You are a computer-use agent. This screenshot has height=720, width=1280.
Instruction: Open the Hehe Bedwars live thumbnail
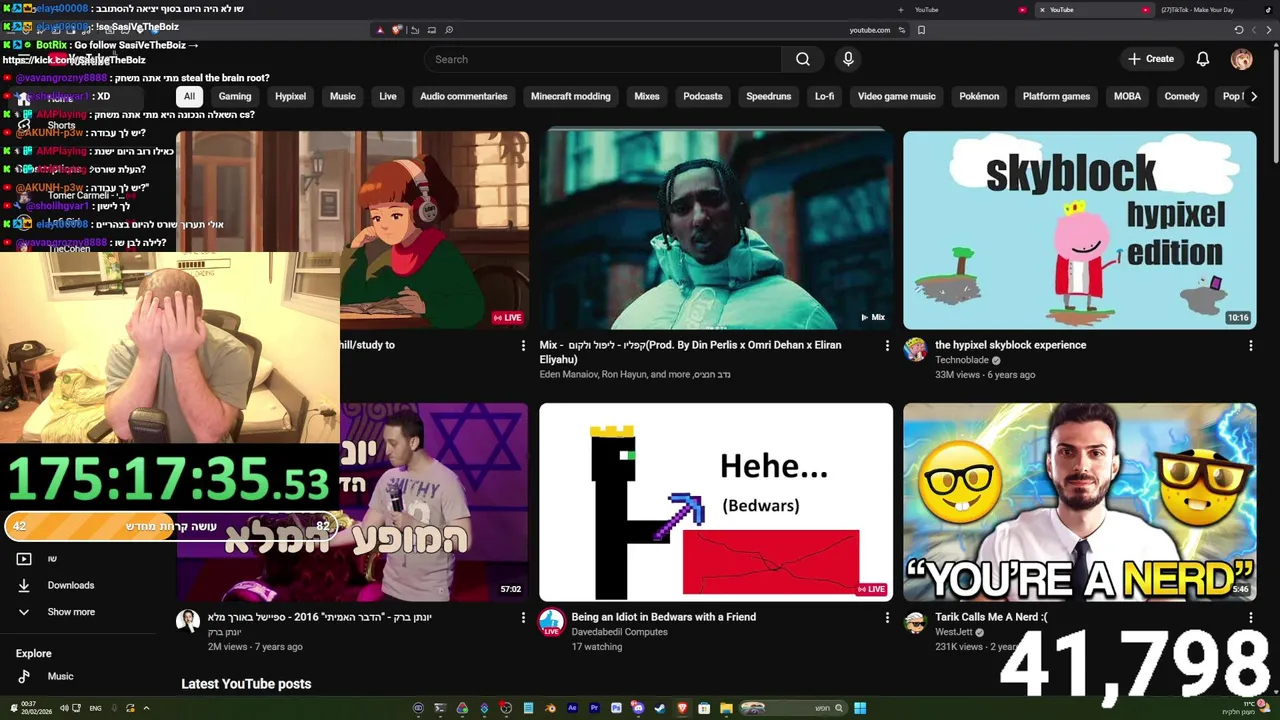coord(716,502)
